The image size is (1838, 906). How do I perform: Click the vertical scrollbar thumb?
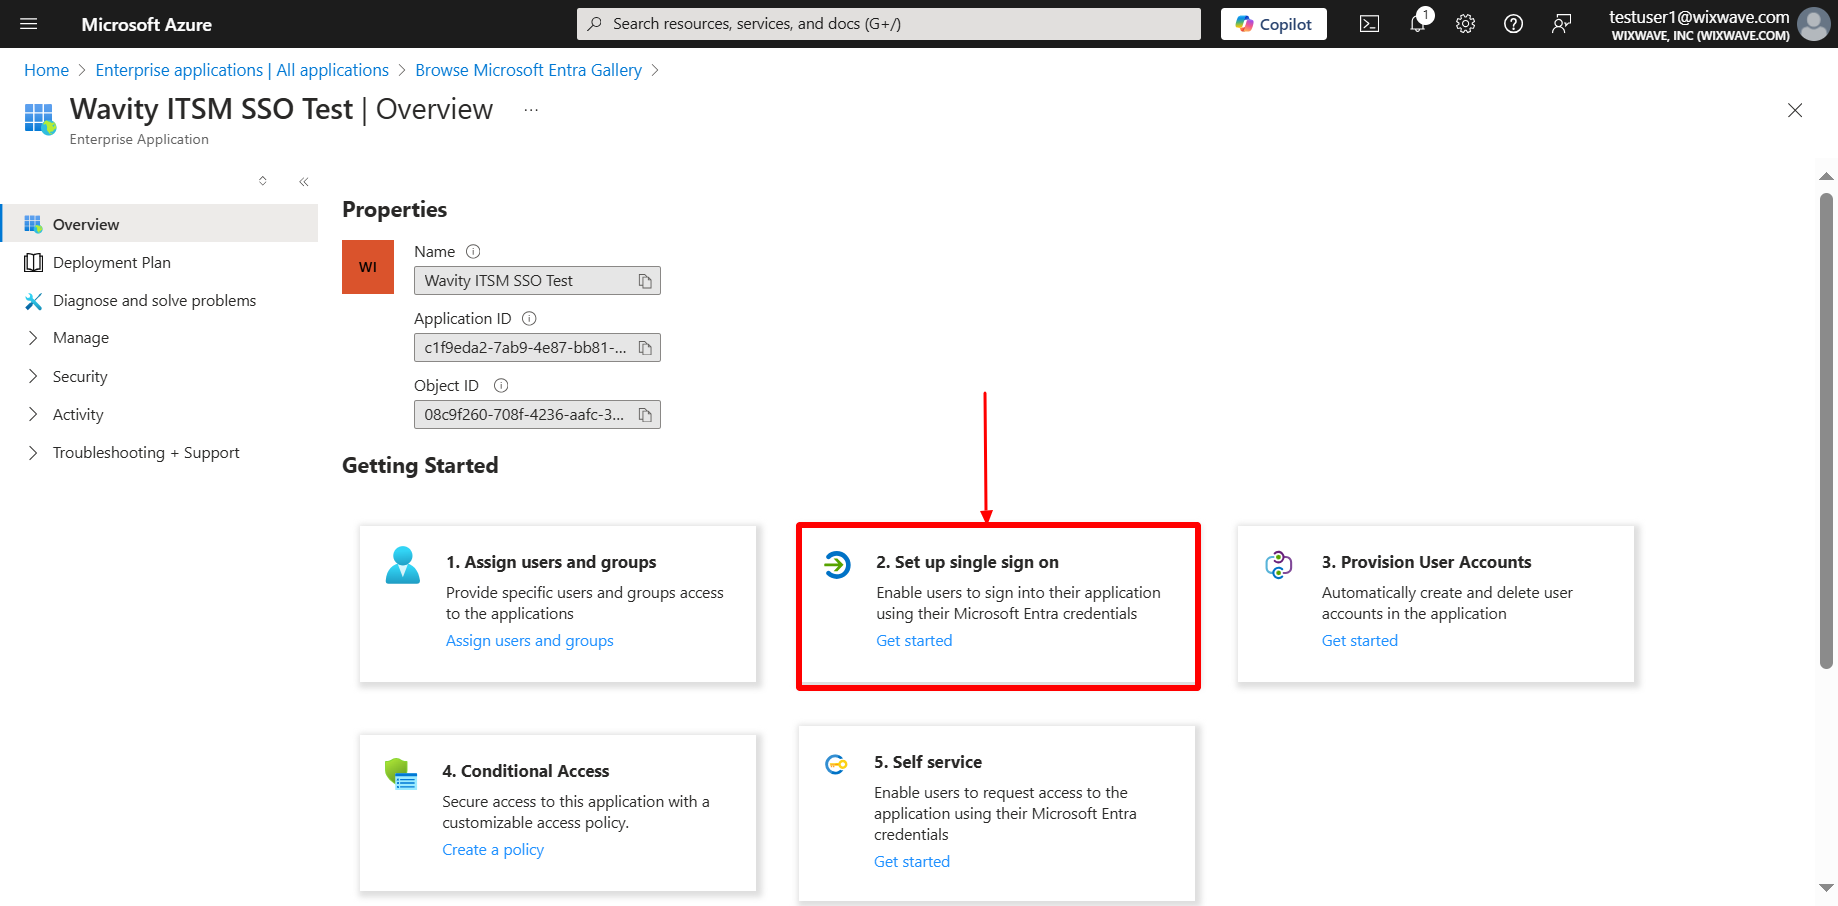click(1826, 430)
